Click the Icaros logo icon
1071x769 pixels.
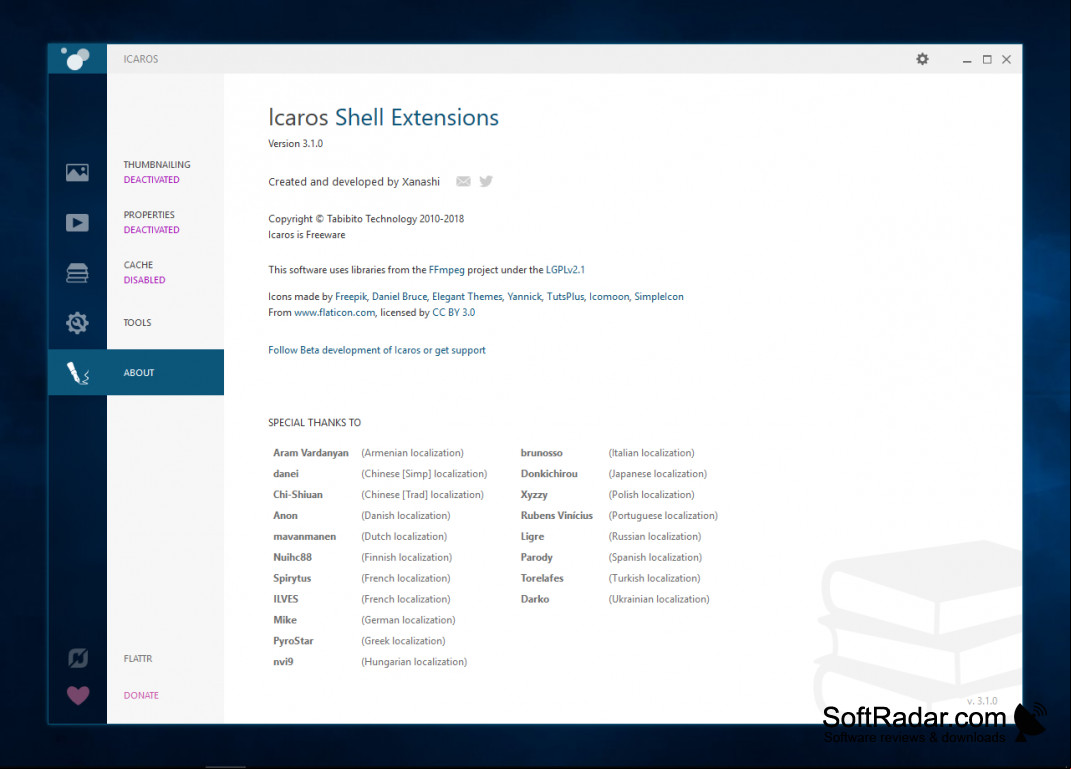(76, 59)
